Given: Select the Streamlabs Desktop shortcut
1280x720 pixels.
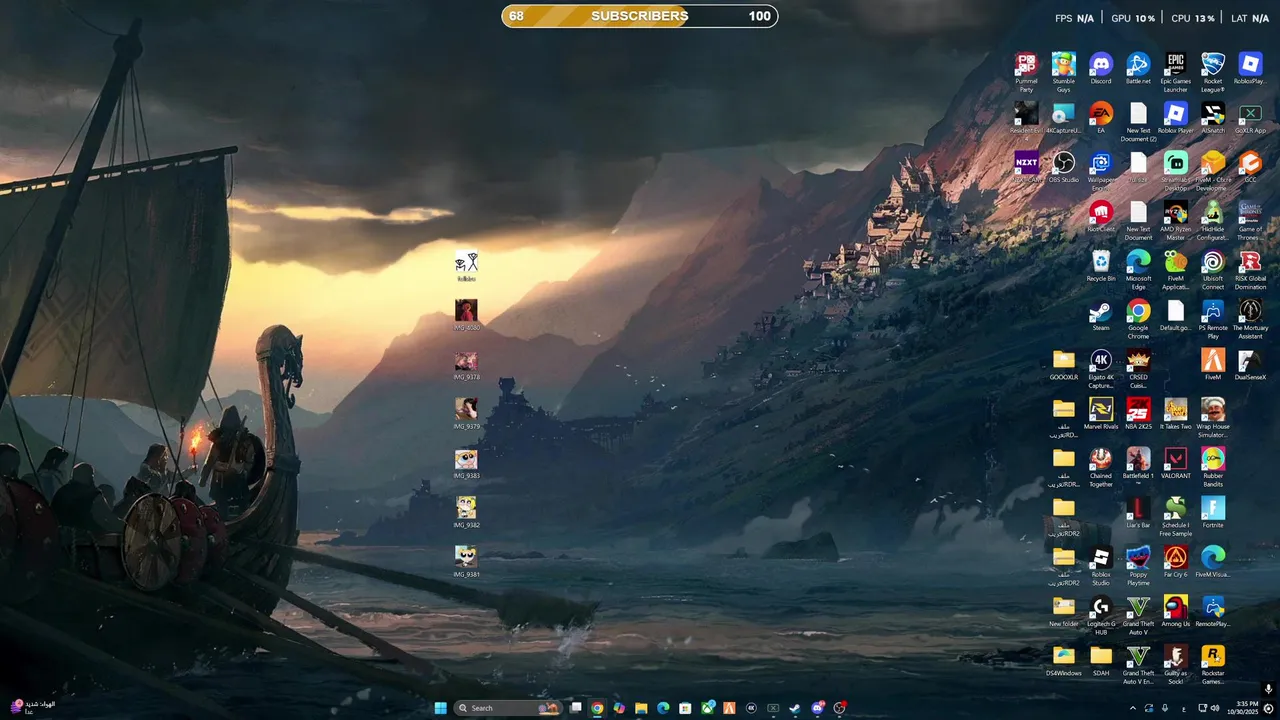Looking at the screenshot, I should tap(1175, 170).
